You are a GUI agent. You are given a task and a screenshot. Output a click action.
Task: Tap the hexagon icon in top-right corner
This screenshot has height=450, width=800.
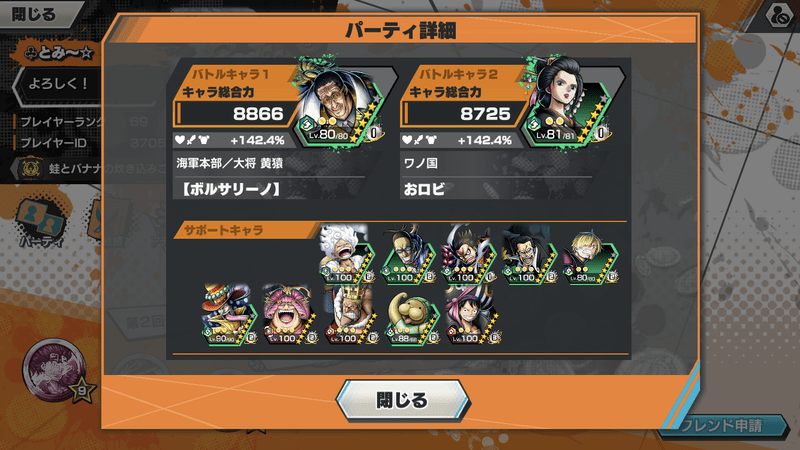coord(778,15)
